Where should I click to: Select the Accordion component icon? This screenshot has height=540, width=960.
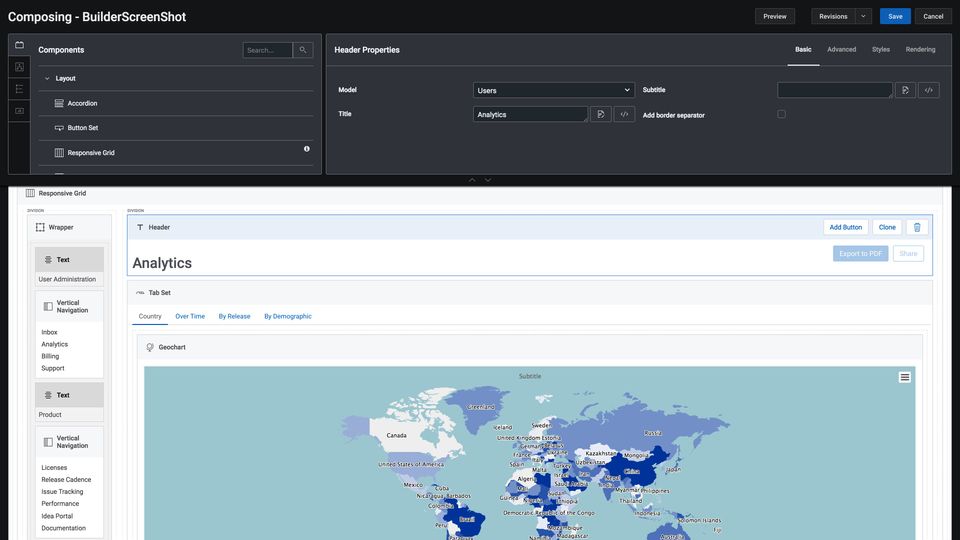[59, 103]
